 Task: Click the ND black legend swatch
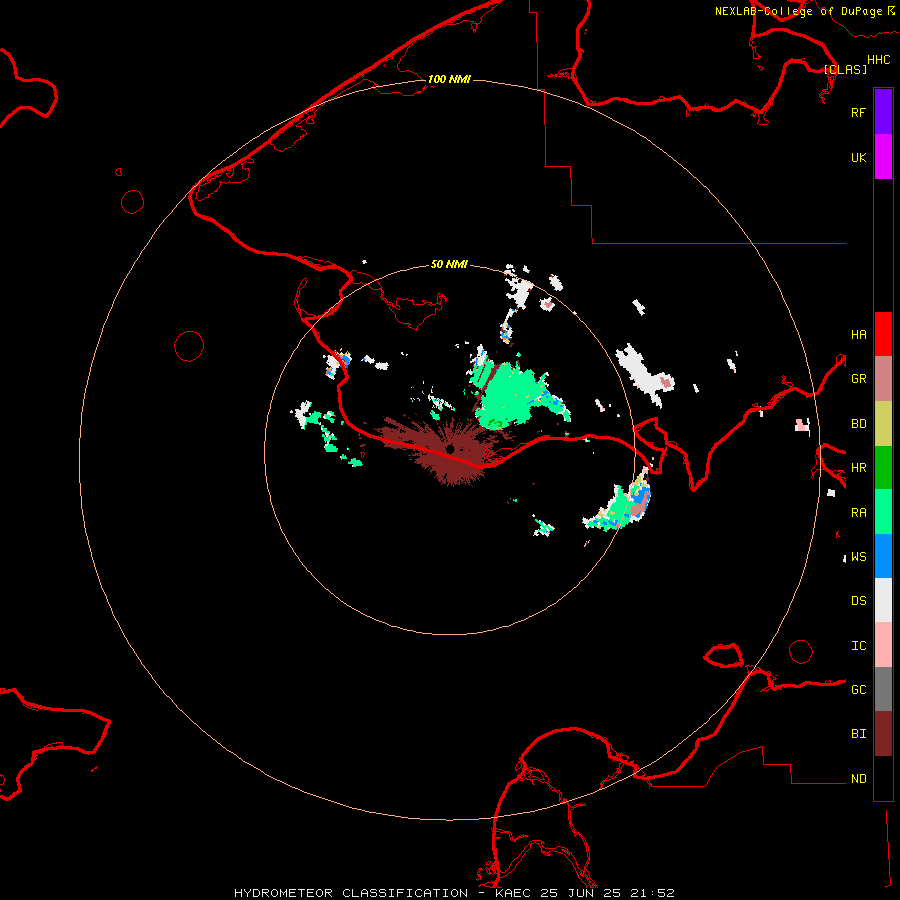click(883, 778)
